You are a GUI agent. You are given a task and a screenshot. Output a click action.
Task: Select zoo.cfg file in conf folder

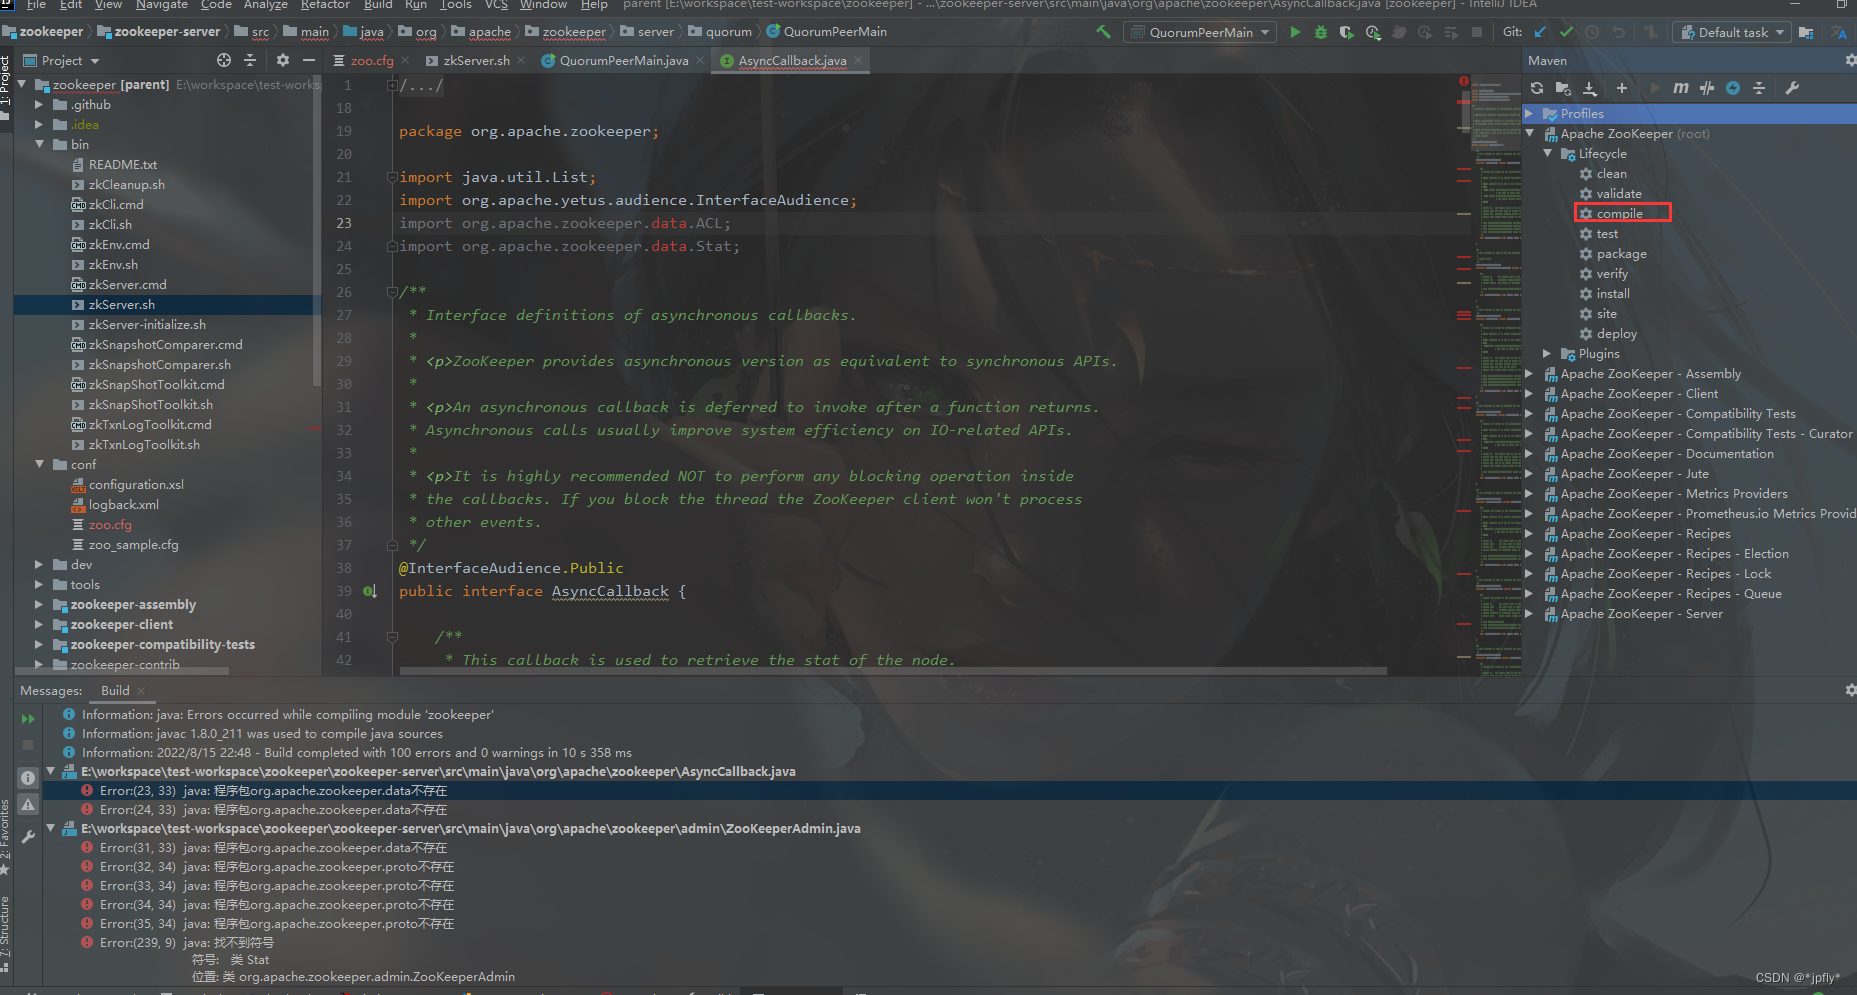tap(110, 525)
